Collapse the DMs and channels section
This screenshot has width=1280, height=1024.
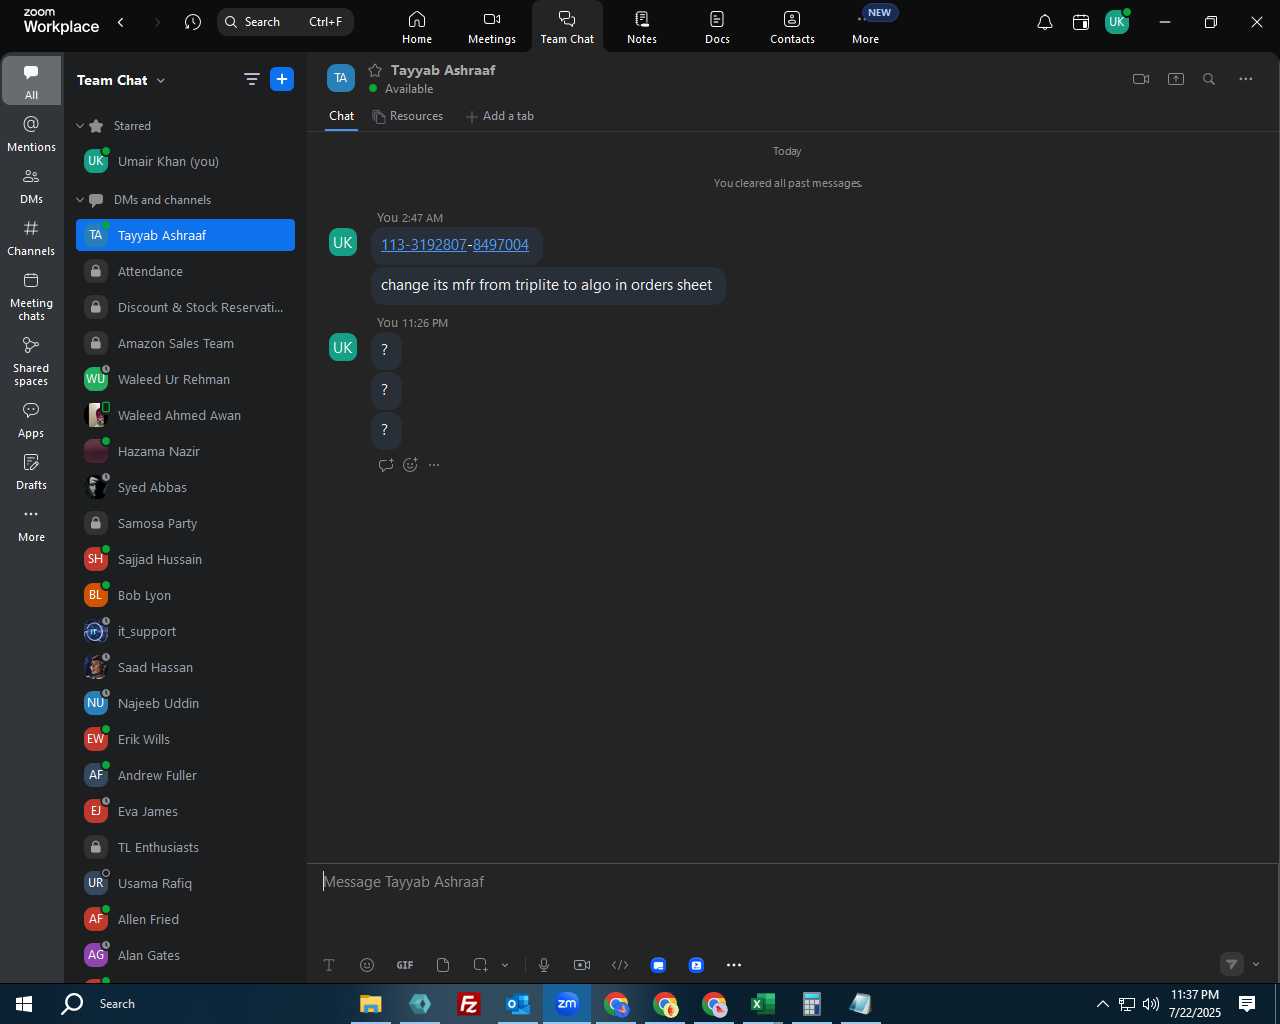tap(80, 200)
